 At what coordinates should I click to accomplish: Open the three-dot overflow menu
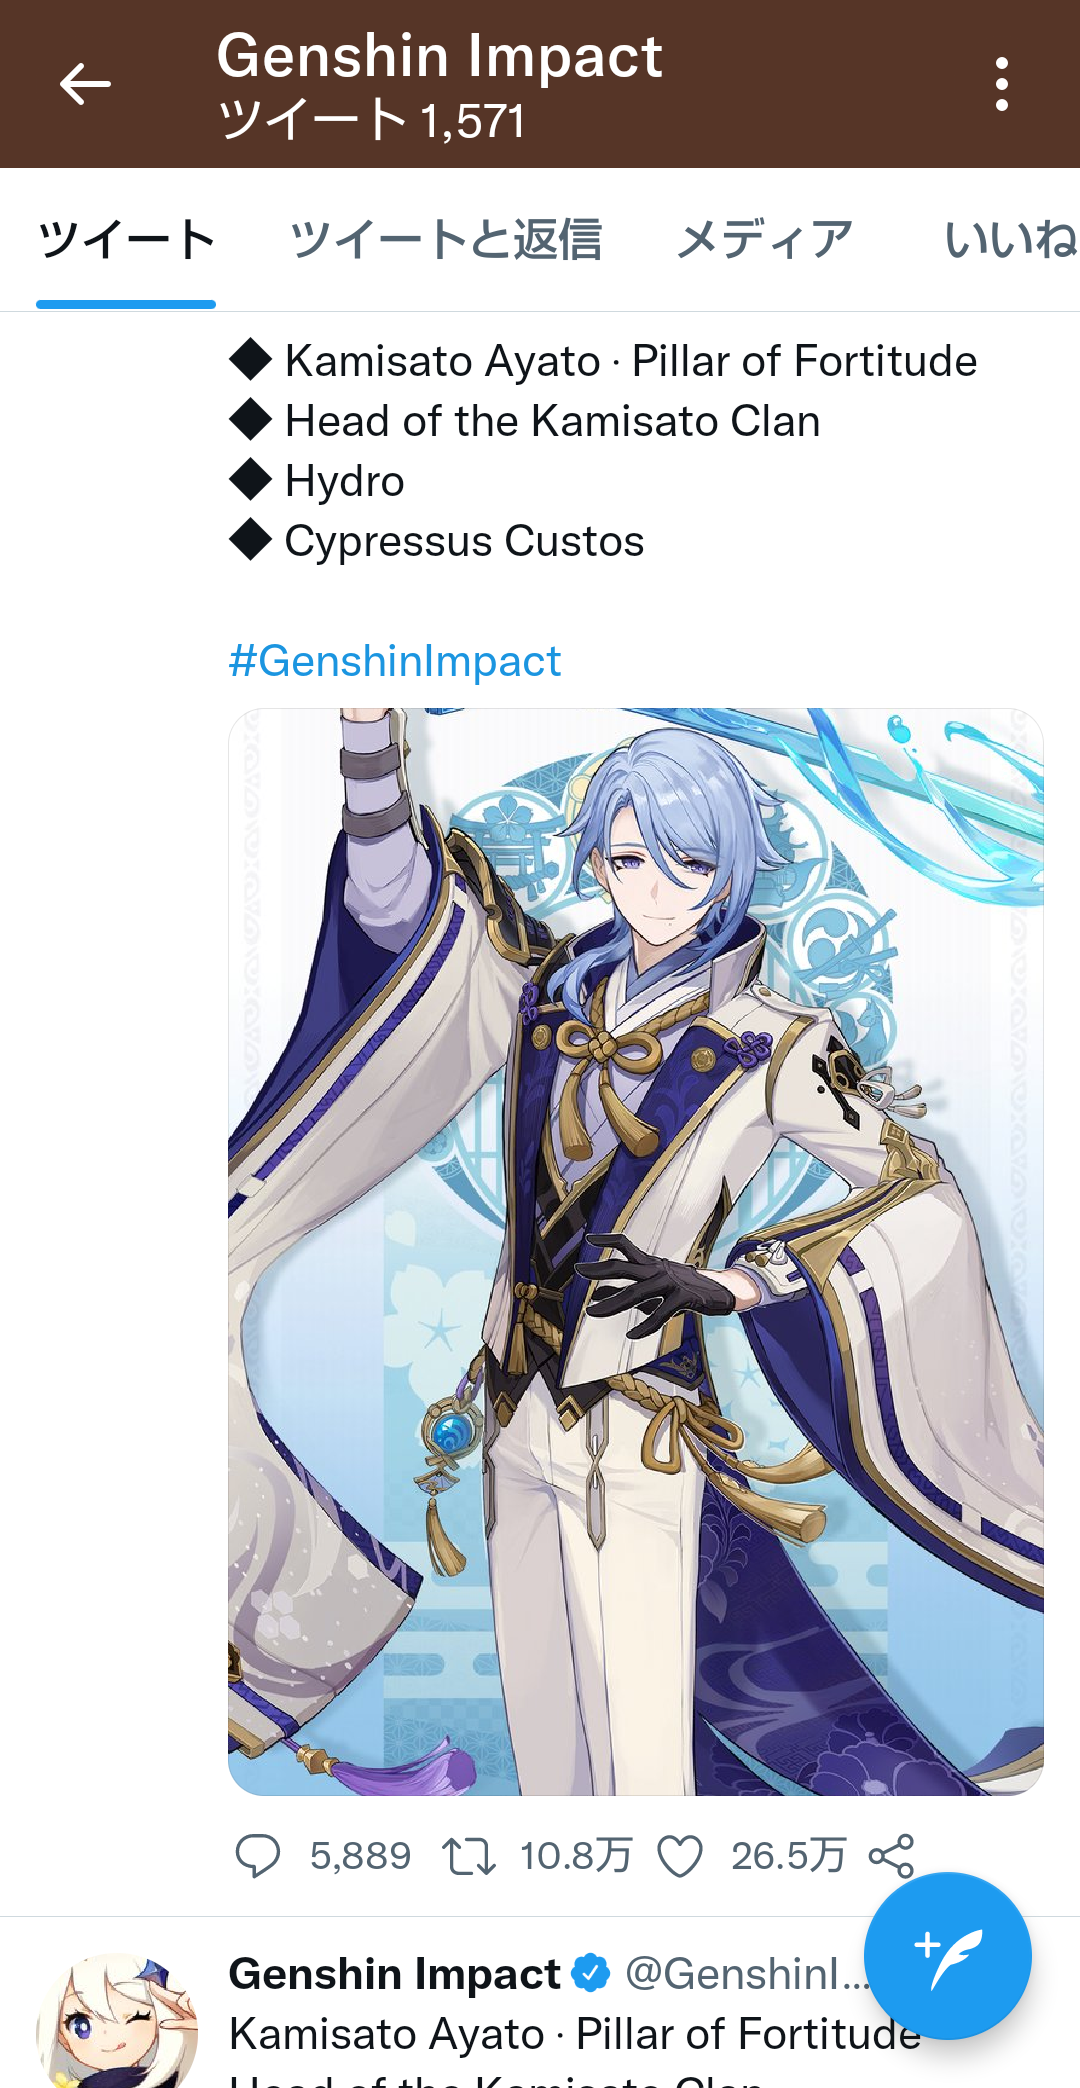click(x=1001, y=84)
